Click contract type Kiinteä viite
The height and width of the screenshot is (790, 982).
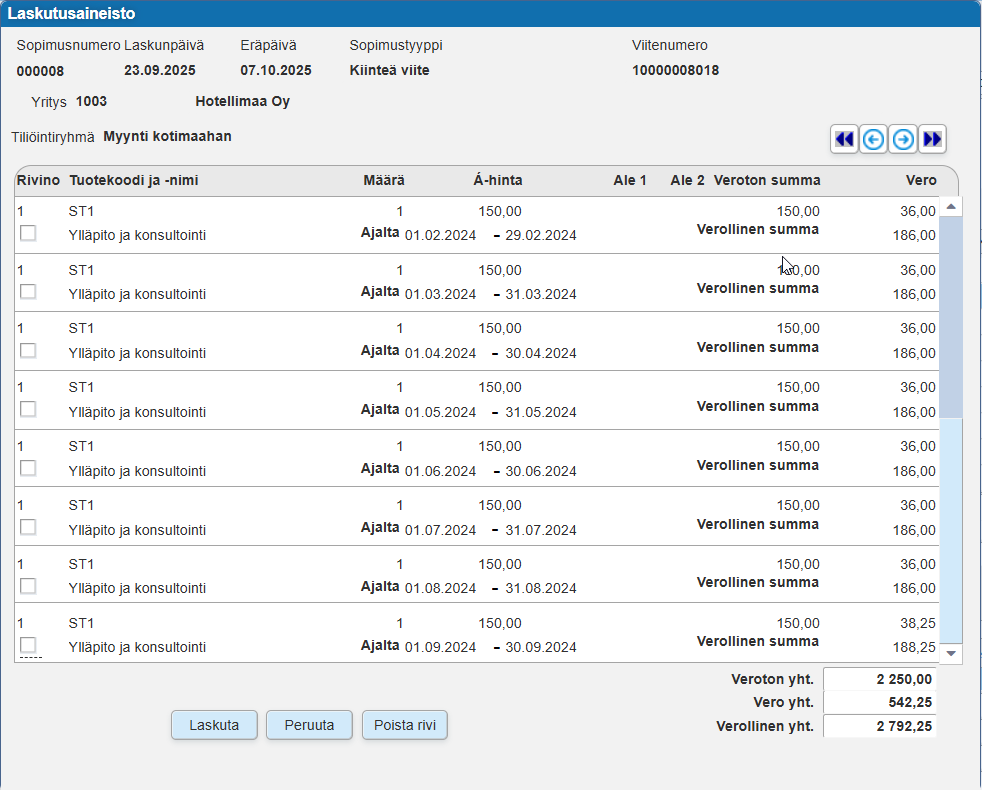pos(390,70)
